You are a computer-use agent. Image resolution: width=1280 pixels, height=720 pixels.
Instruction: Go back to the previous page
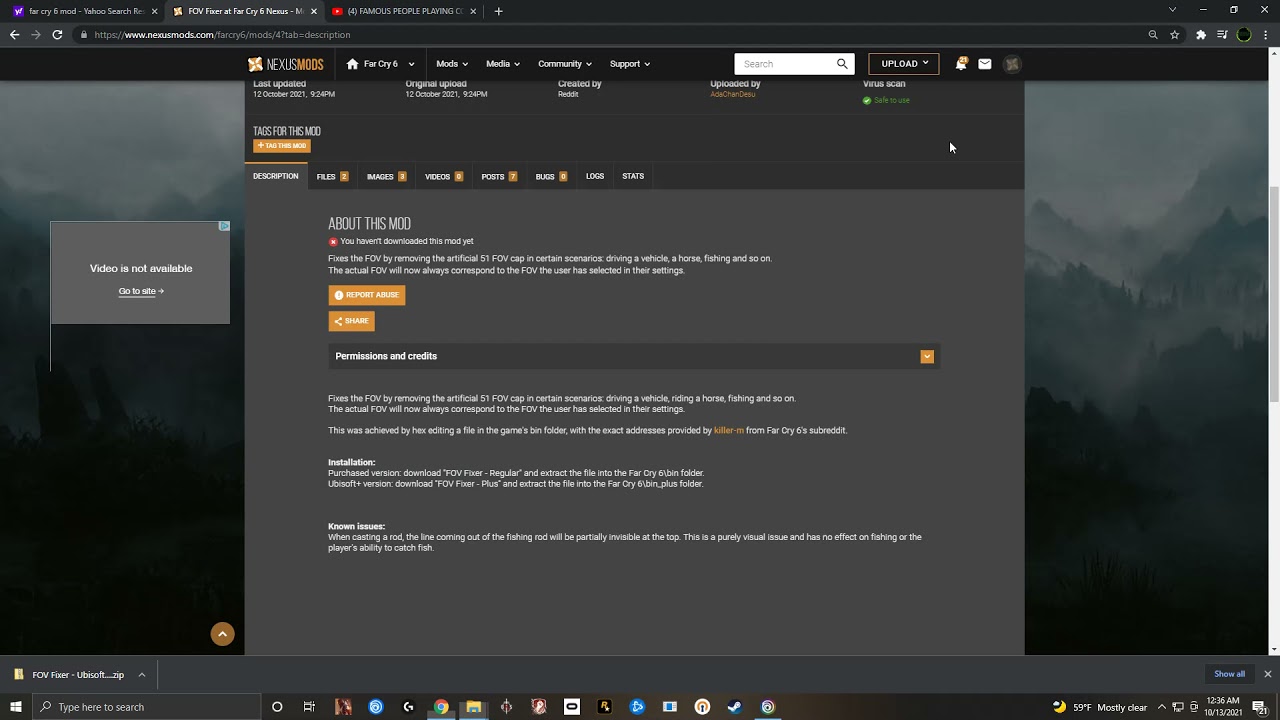(14, 34)
